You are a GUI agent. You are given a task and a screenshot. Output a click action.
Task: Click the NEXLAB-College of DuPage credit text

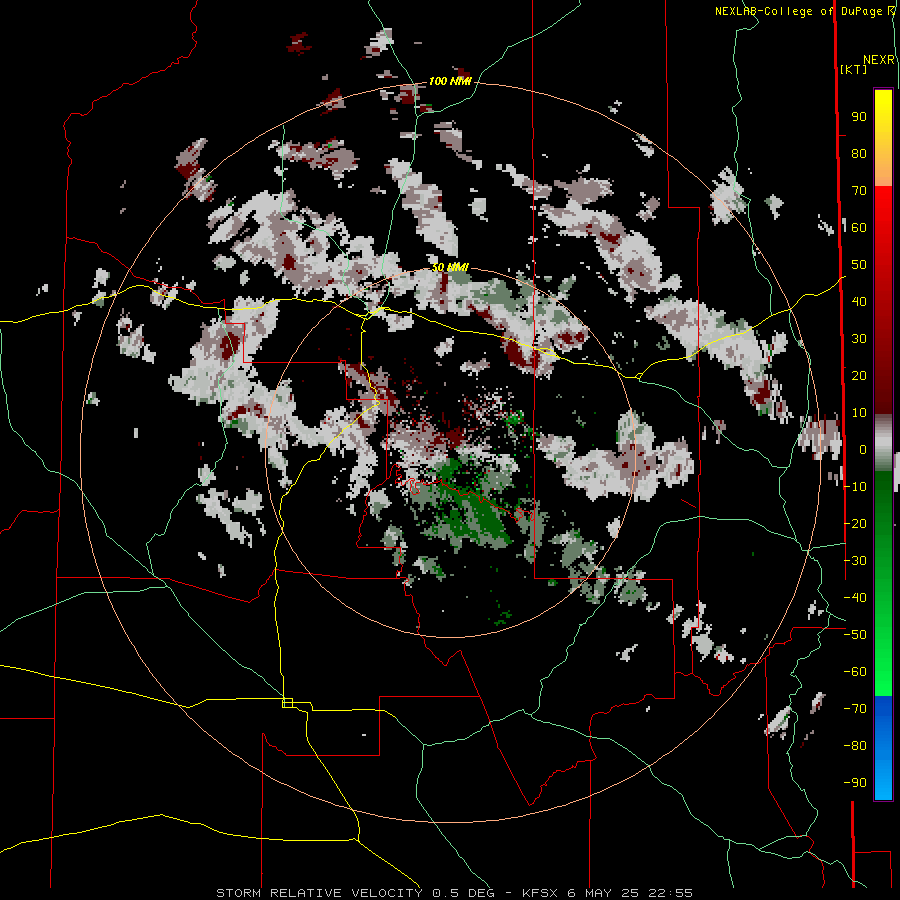(798, 11)
